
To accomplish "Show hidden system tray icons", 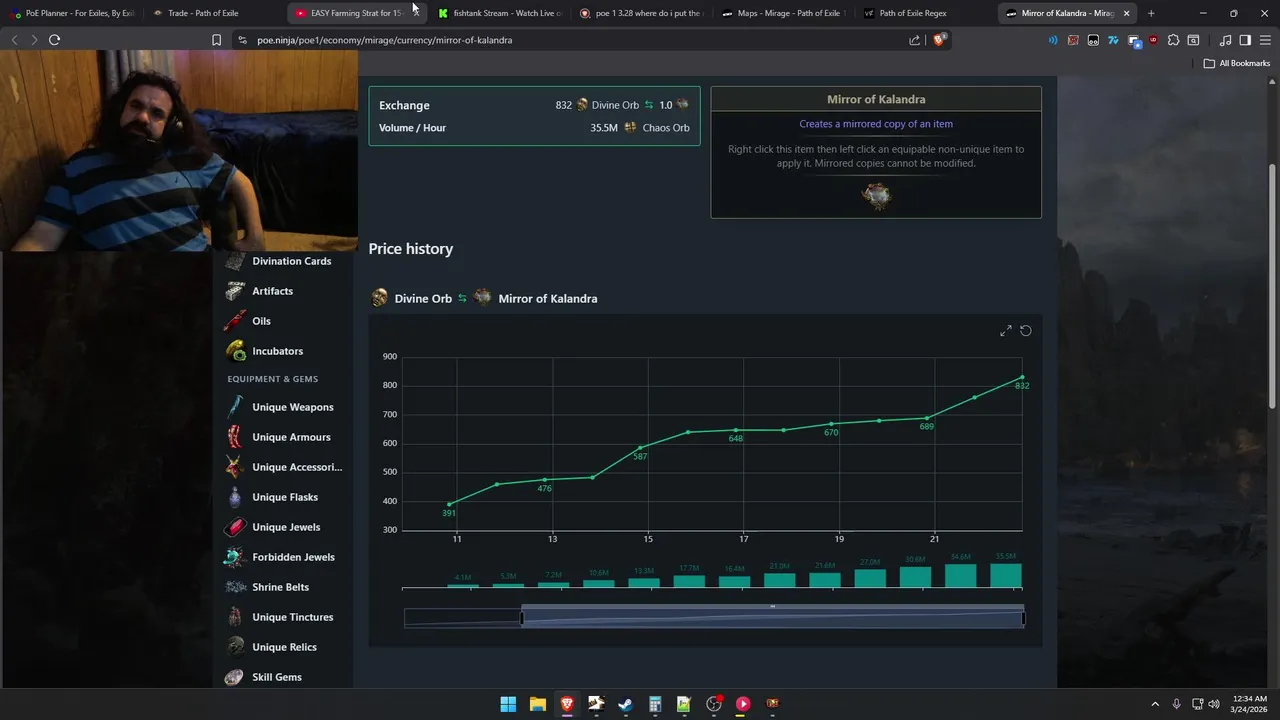I will click(x=1155, y=704).
